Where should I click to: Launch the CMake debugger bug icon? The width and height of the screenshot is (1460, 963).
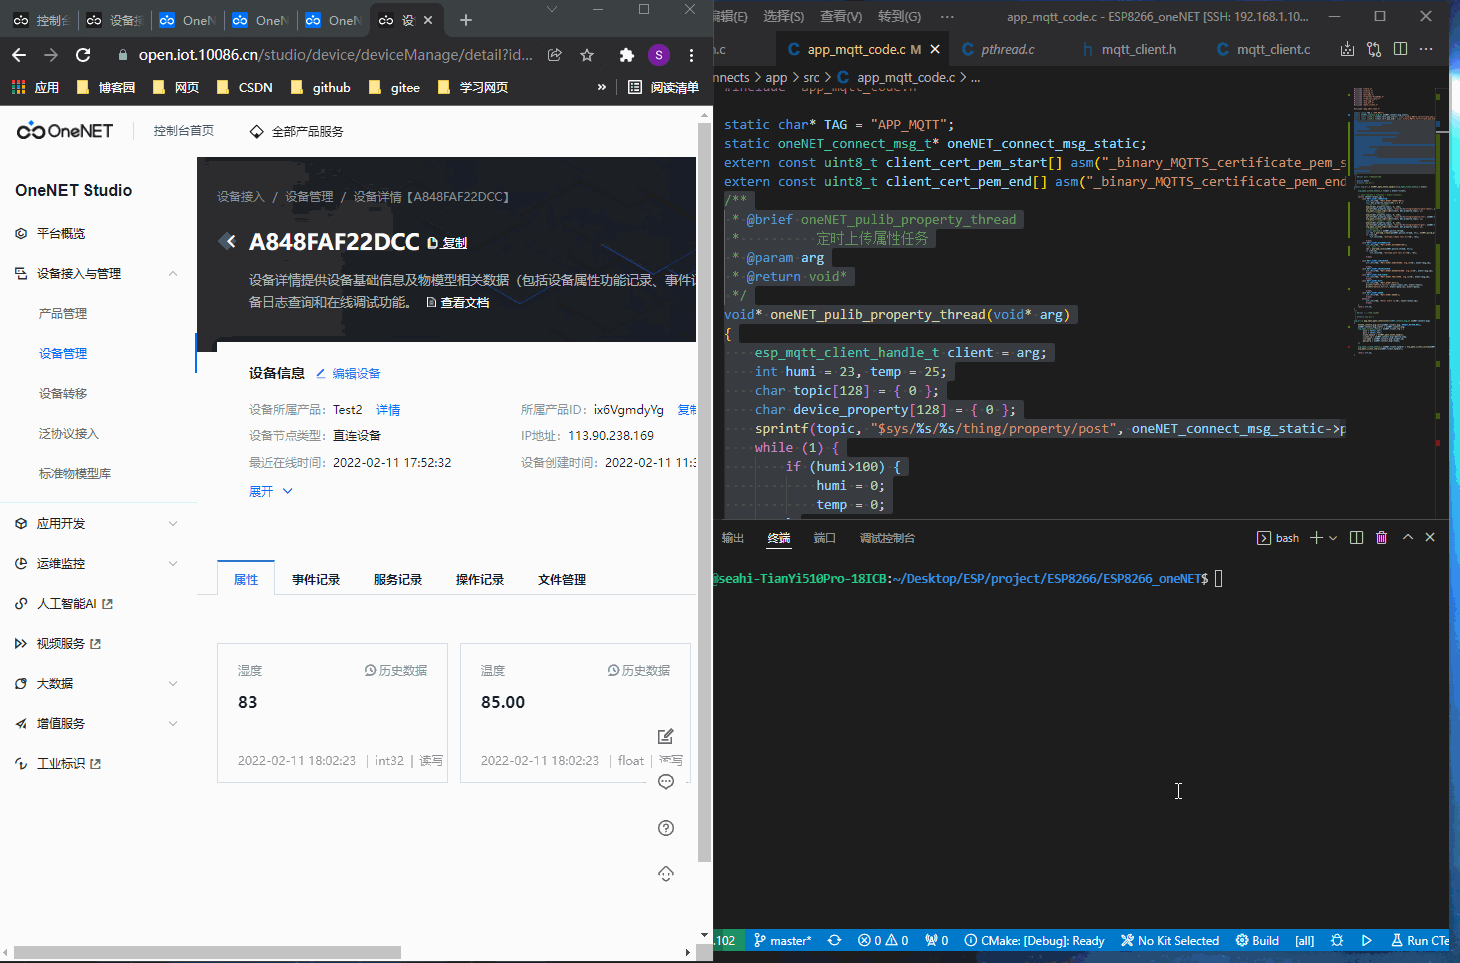[1337, 941]
